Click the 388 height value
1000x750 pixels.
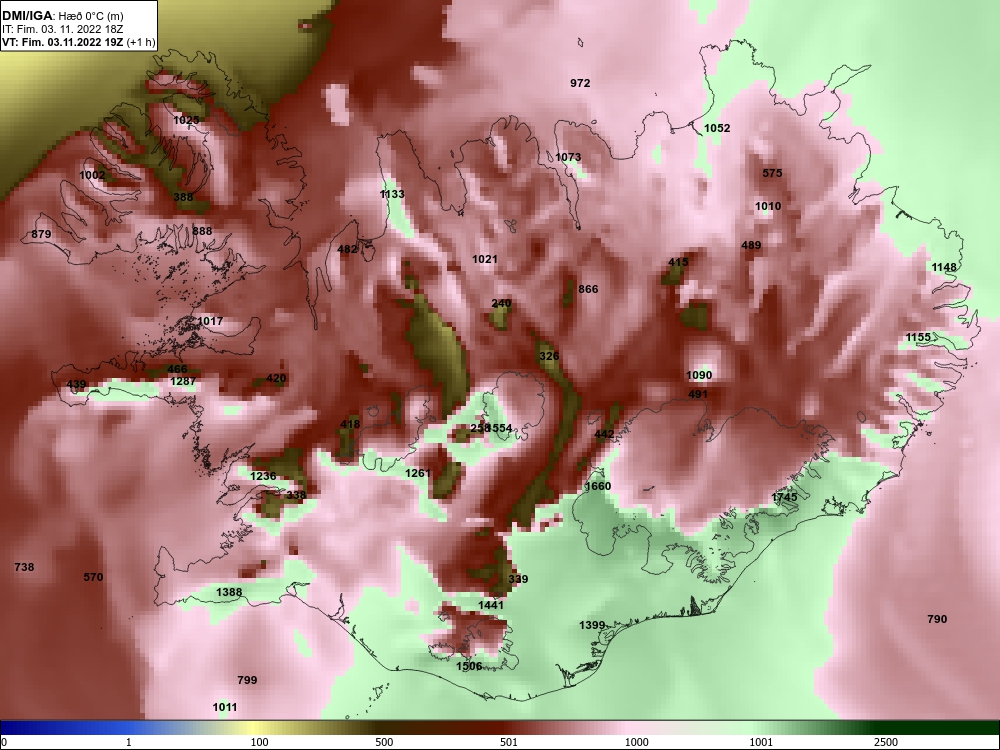point(183,197)
